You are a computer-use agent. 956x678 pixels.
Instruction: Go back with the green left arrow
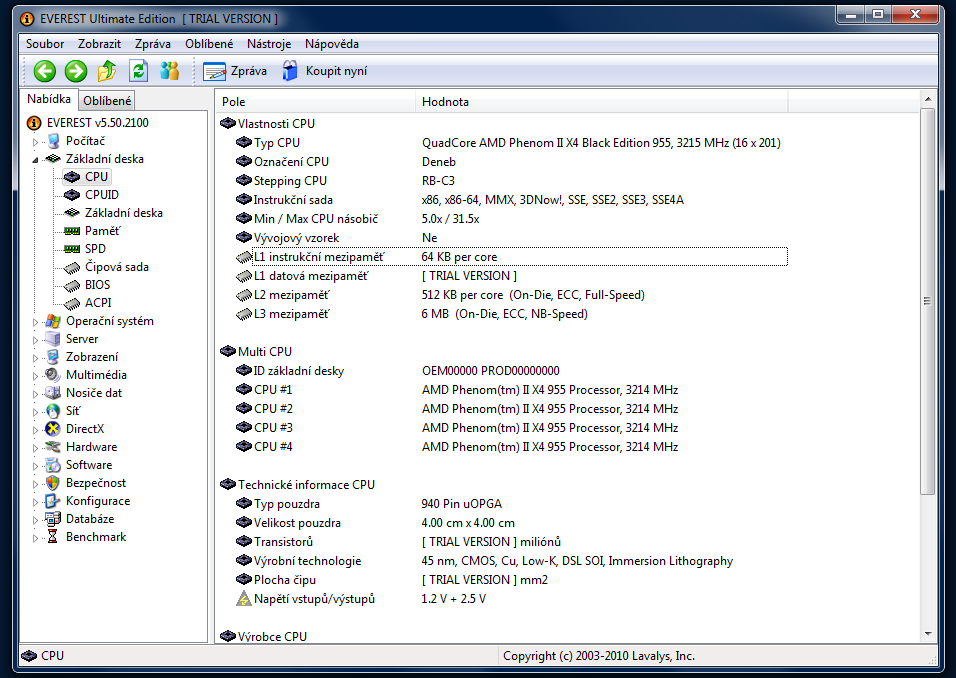(x=45, y=71)
